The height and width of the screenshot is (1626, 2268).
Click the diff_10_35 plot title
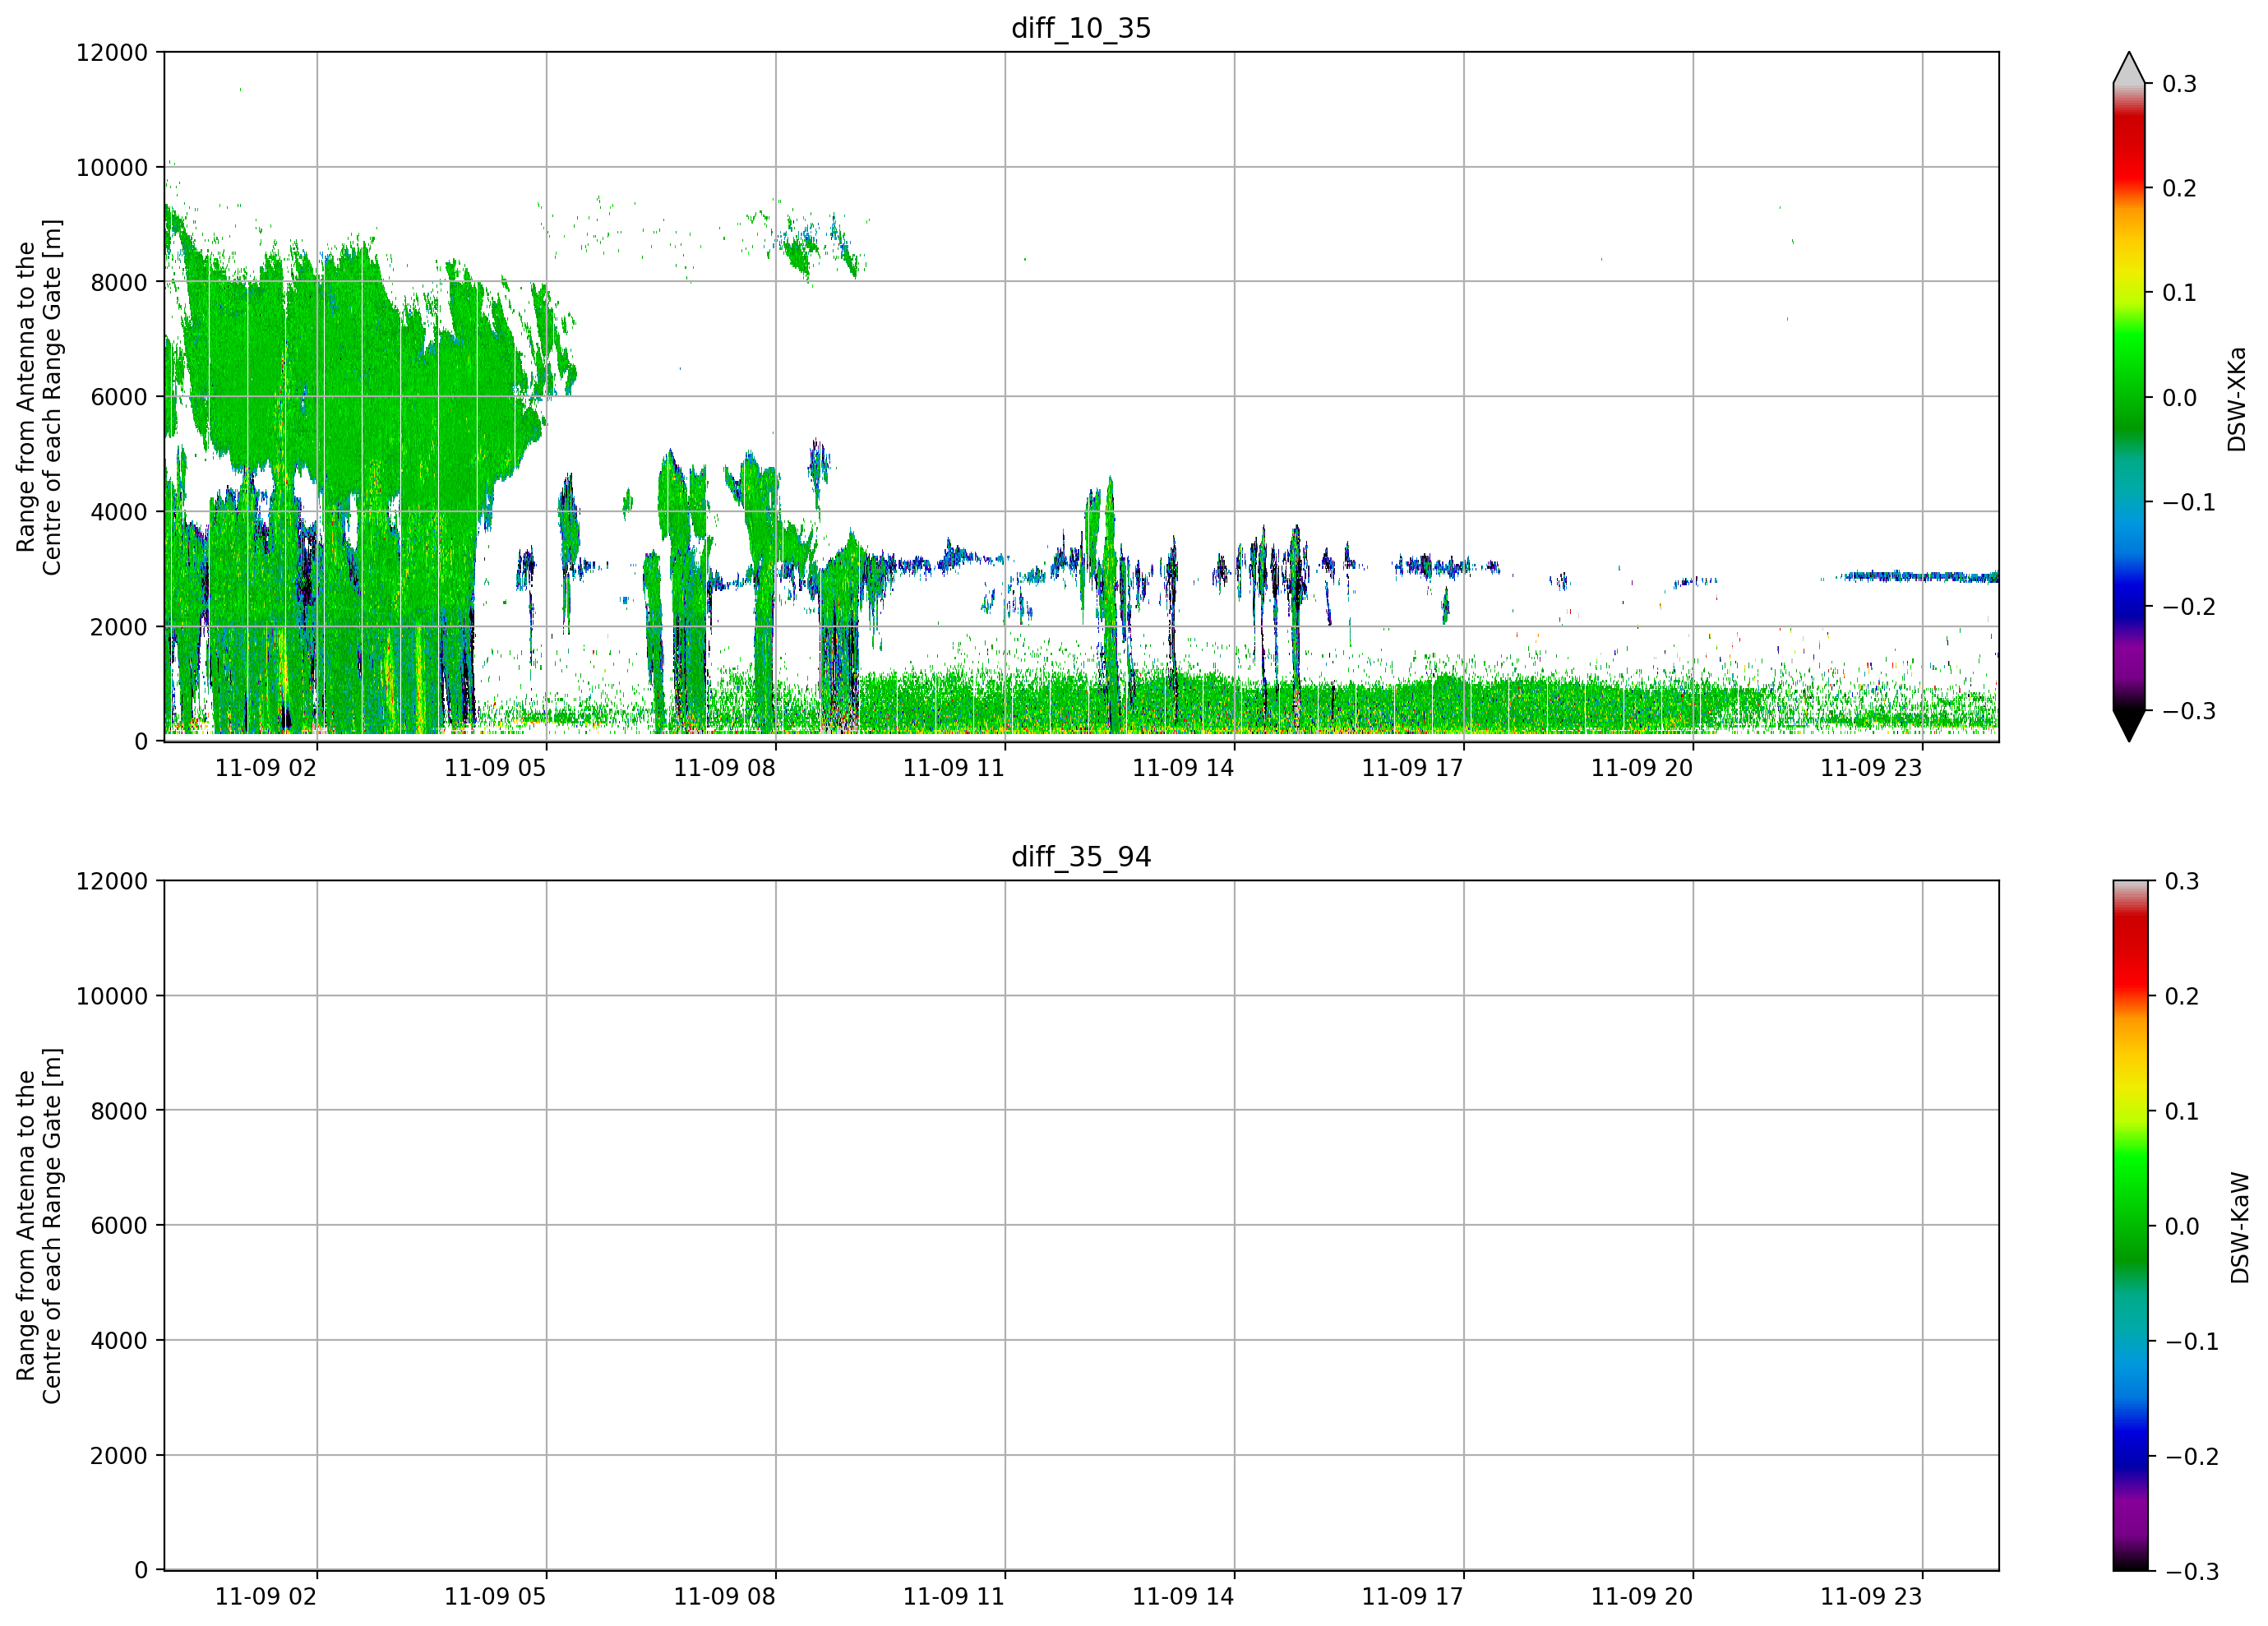point(1081,28)
